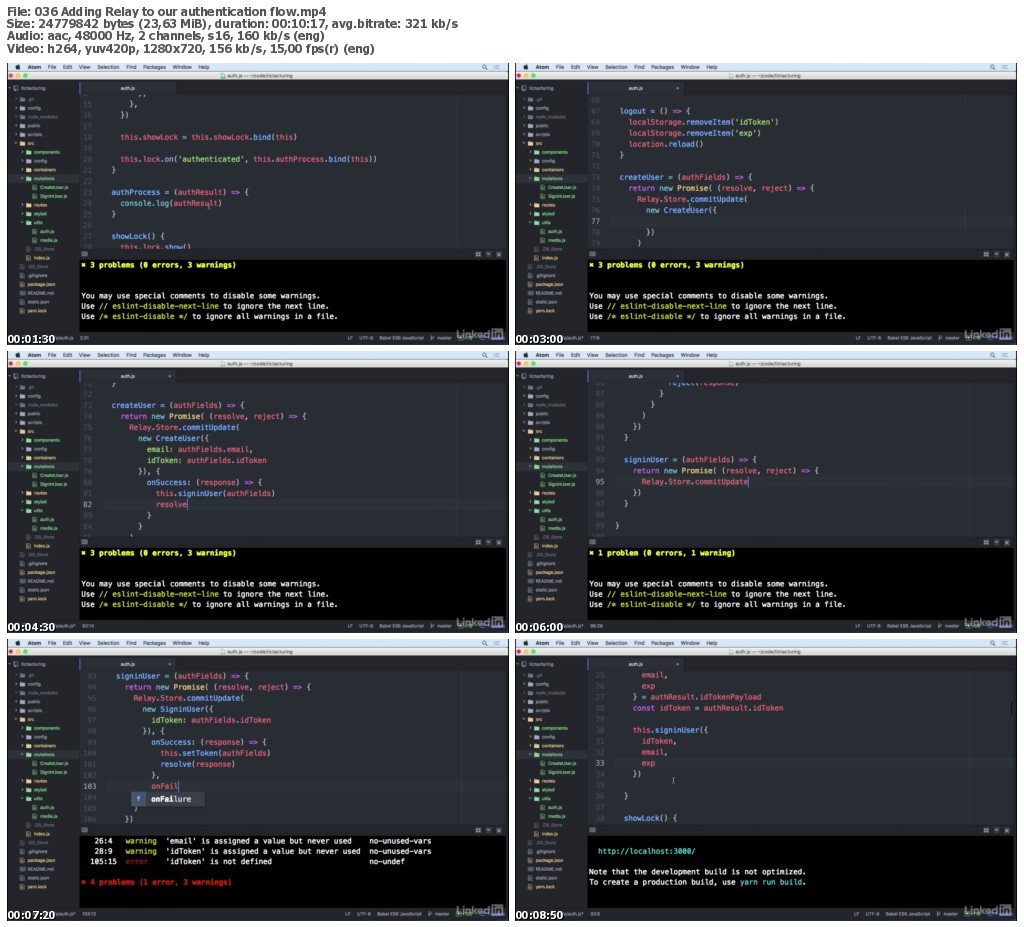Collapse terminal panel chevron in the 00:07:20 frame
Image resolution: width=1024 pixels, height=927 pixels.
[x=488, y=830]
